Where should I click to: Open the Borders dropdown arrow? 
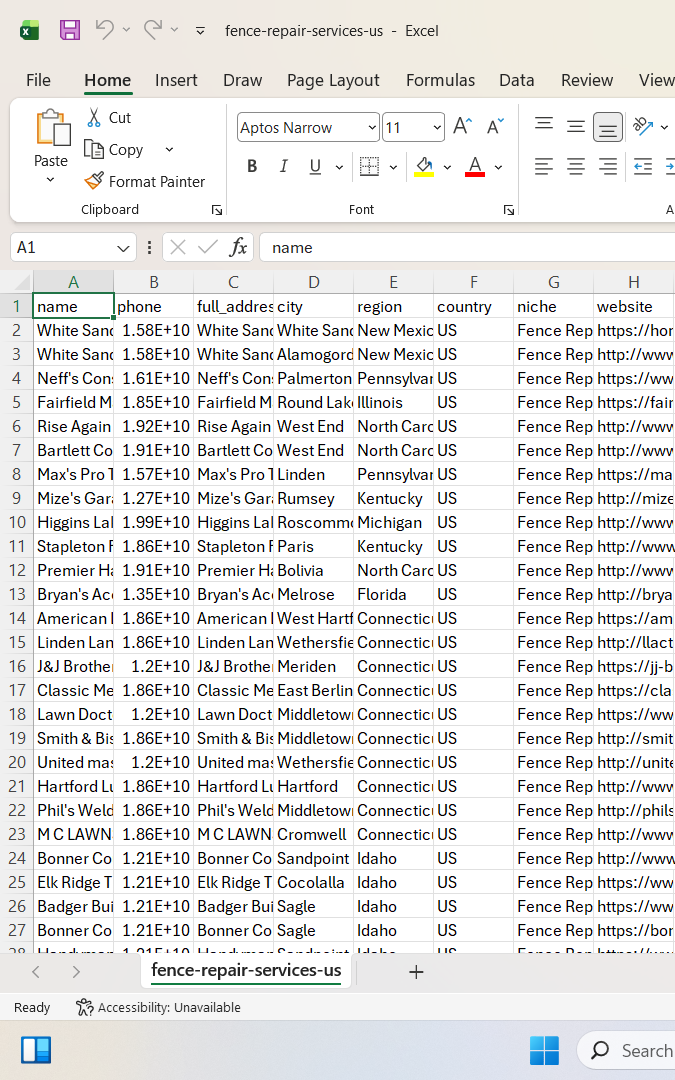pyautogui.click(x=393, y=167)
